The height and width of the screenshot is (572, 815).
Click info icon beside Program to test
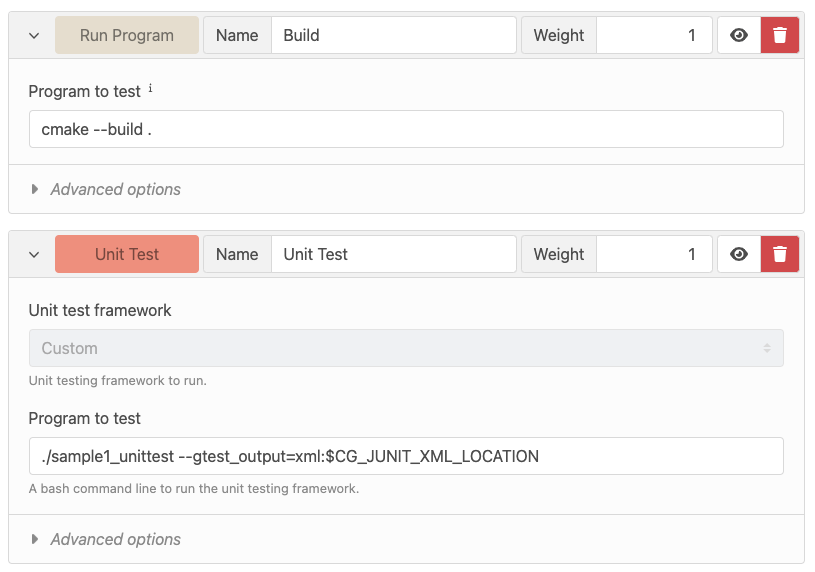[150, 88]
